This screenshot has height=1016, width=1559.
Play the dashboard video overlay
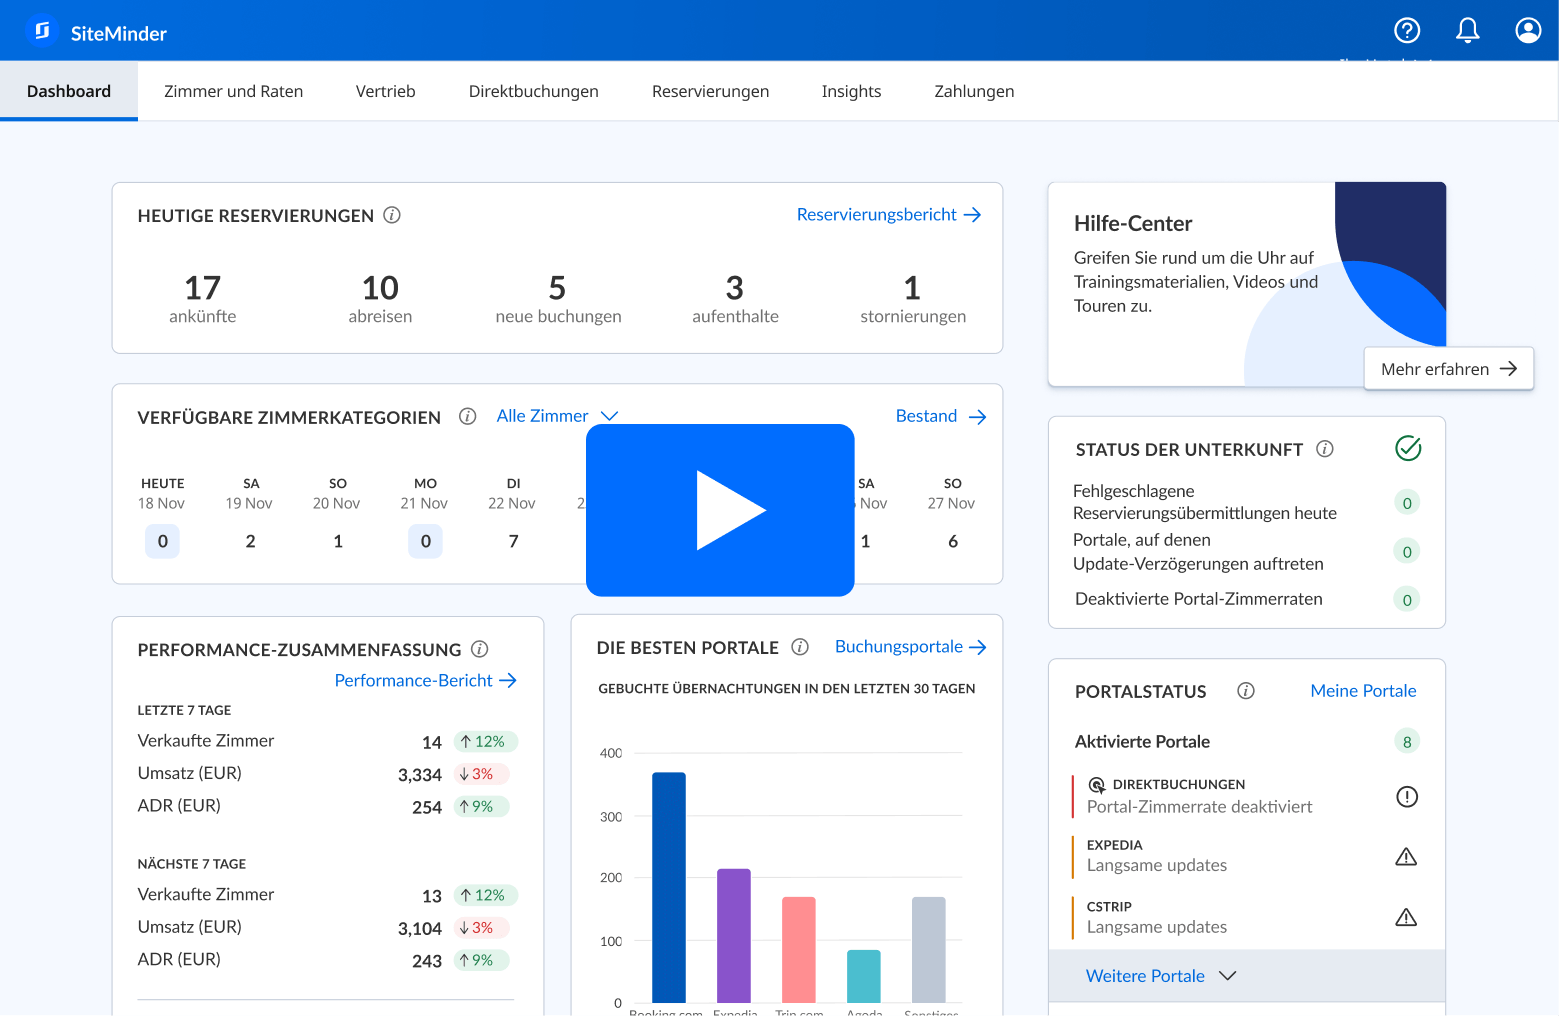[720, 510]
